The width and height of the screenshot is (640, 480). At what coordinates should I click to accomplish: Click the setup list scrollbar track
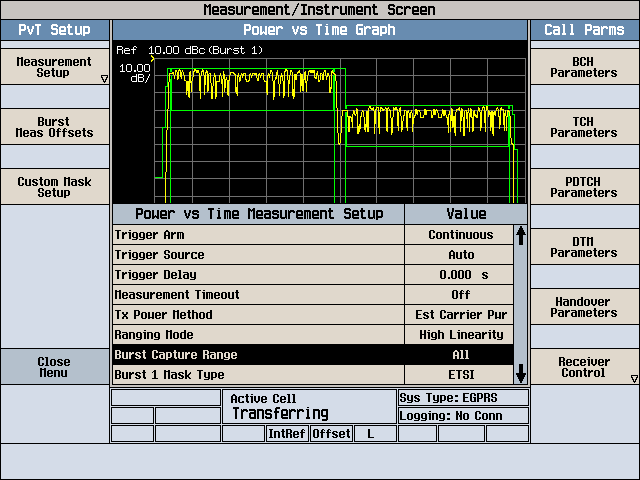520,304
